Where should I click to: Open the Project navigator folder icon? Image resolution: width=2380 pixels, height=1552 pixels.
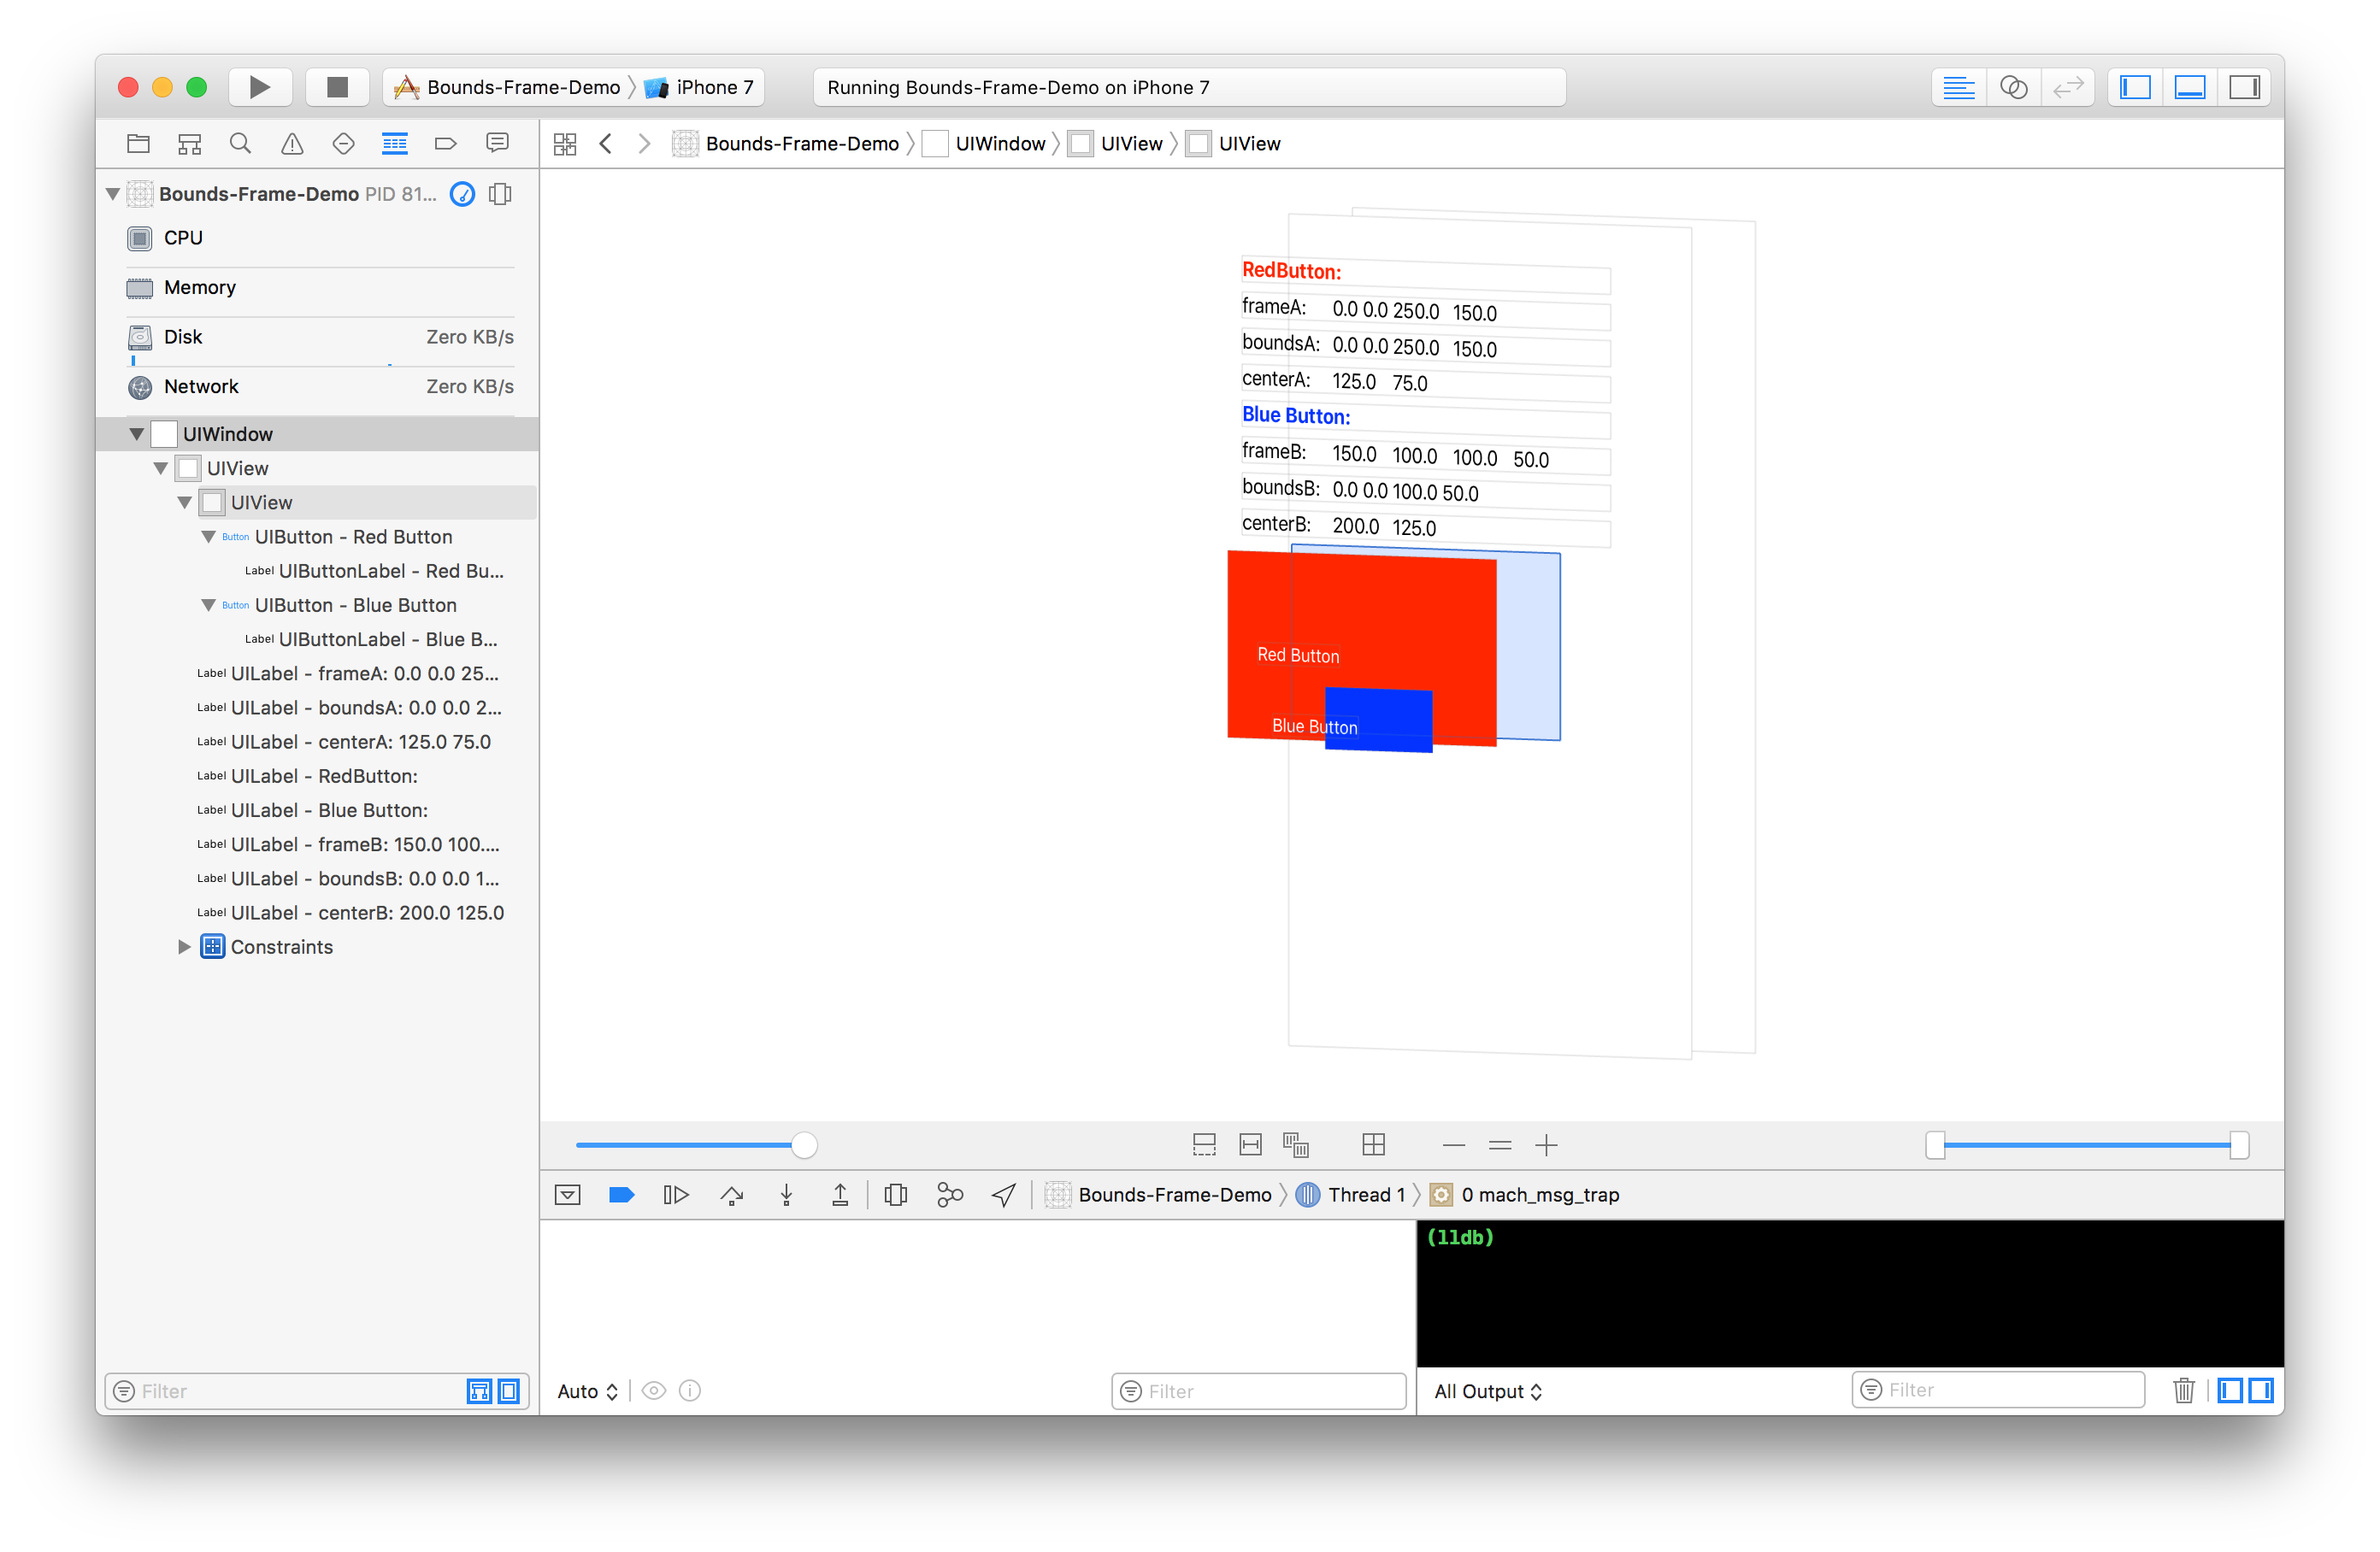[138, 144]
